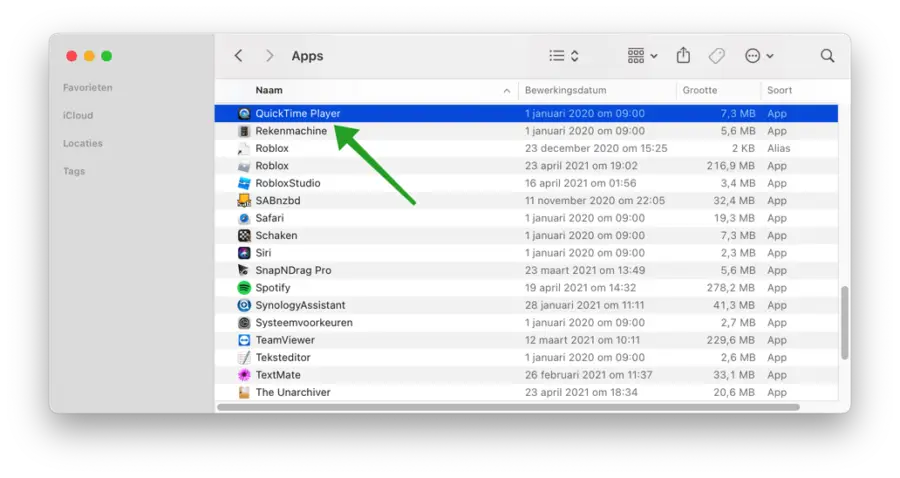Select the Rekenmachine app icon
This screenshot has width=900, height=478.
point(244,131)
